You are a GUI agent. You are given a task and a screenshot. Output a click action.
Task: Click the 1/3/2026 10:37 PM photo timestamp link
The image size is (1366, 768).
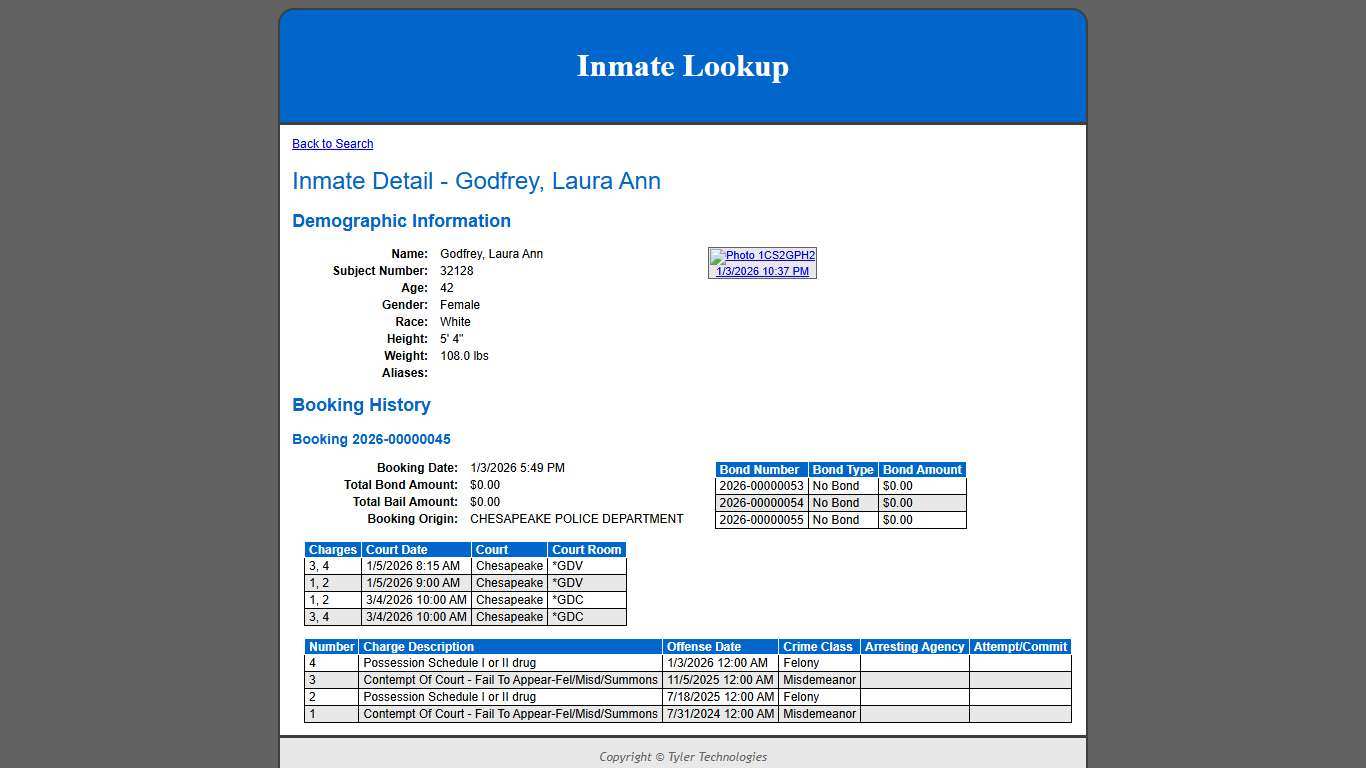(x=762, y=270)
